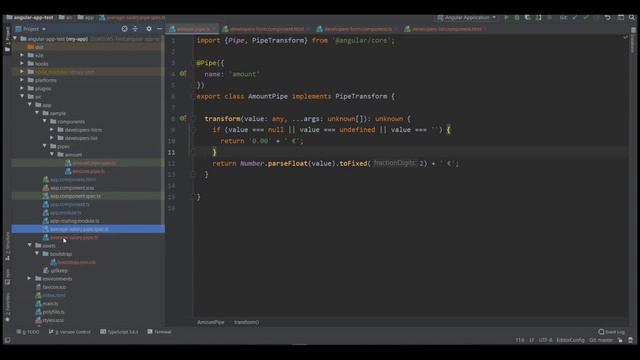Viewport: 640px width, 360px height.
Task: Expand the e2e folder
Action: [x=22, y=55]
